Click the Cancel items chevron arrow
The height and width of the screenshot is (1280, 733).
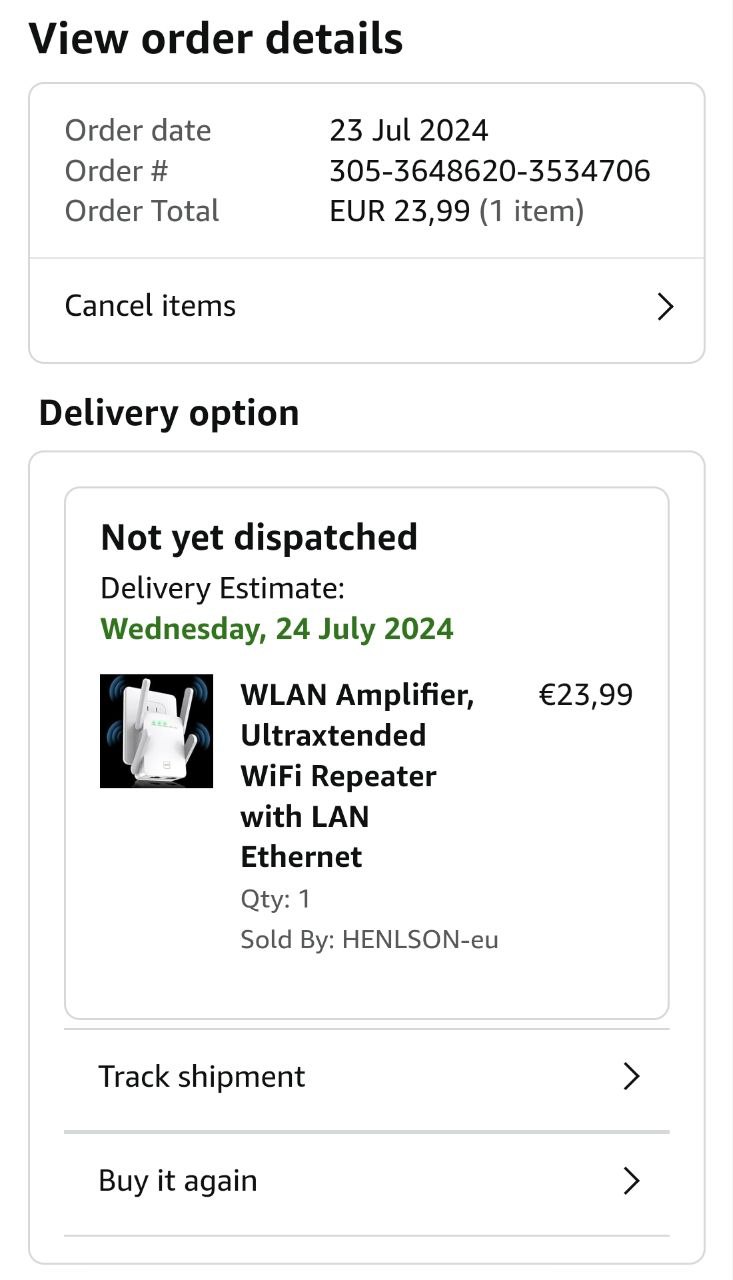pyautogui.click(x=665, y=306)
